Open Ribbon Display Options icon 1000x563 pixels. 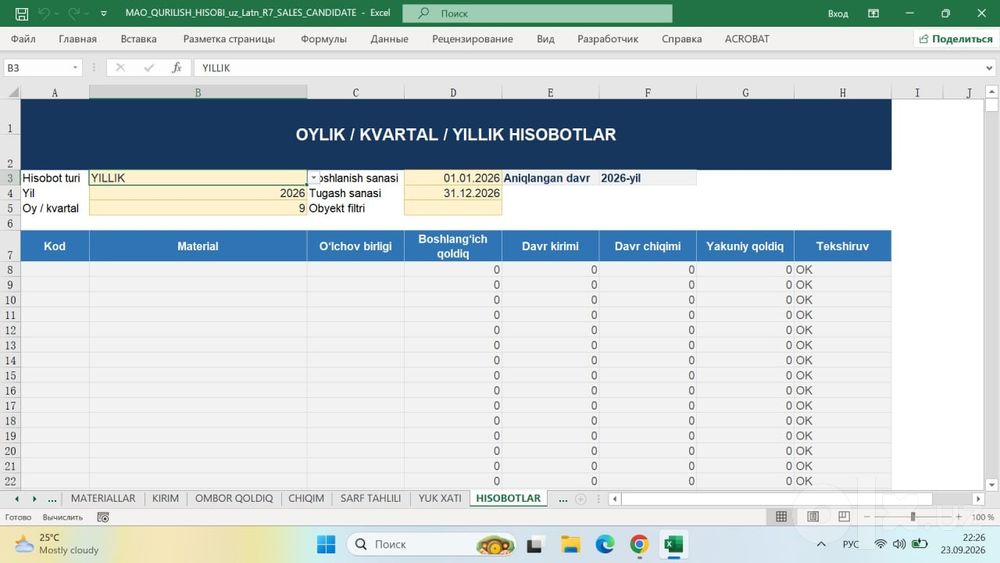pyautogui.click(x=873, y=13)
